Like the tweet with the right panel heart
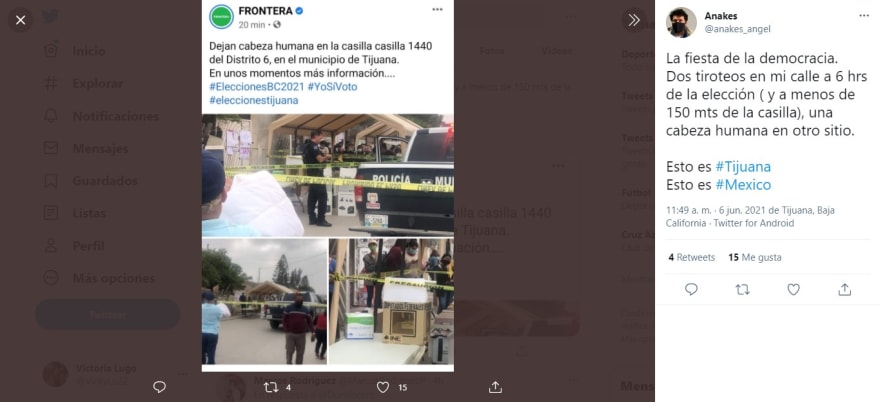This screenshot has height=402, width=880. 793,289
